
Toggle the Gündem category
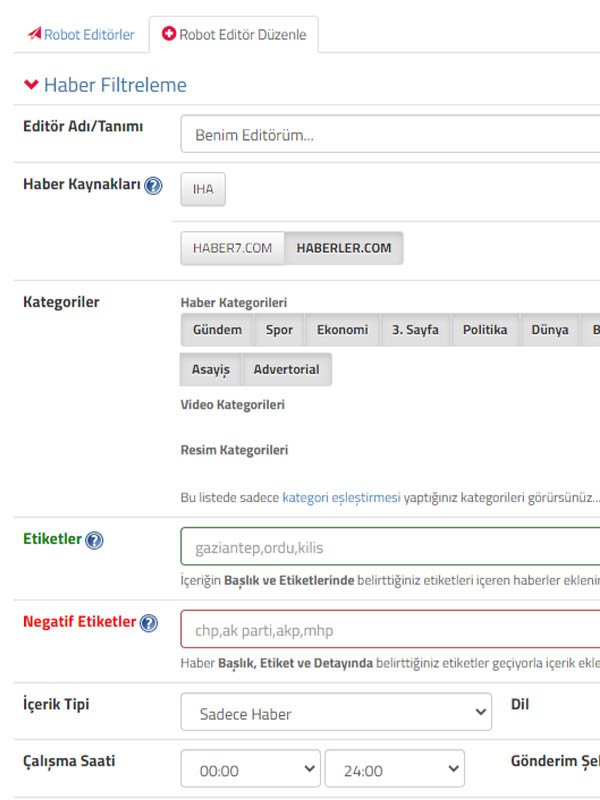coord(217,330)
